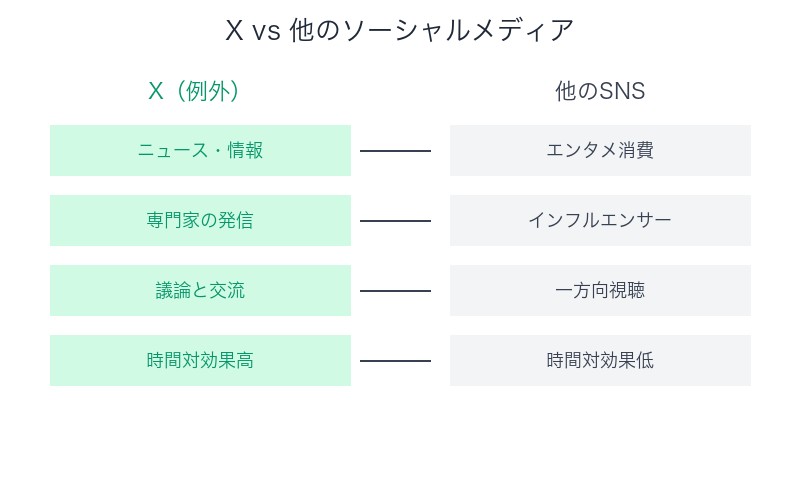Click the green ニュース・情報 box
Viewport: 800px width, 500px height.
(x=200, y=150)
